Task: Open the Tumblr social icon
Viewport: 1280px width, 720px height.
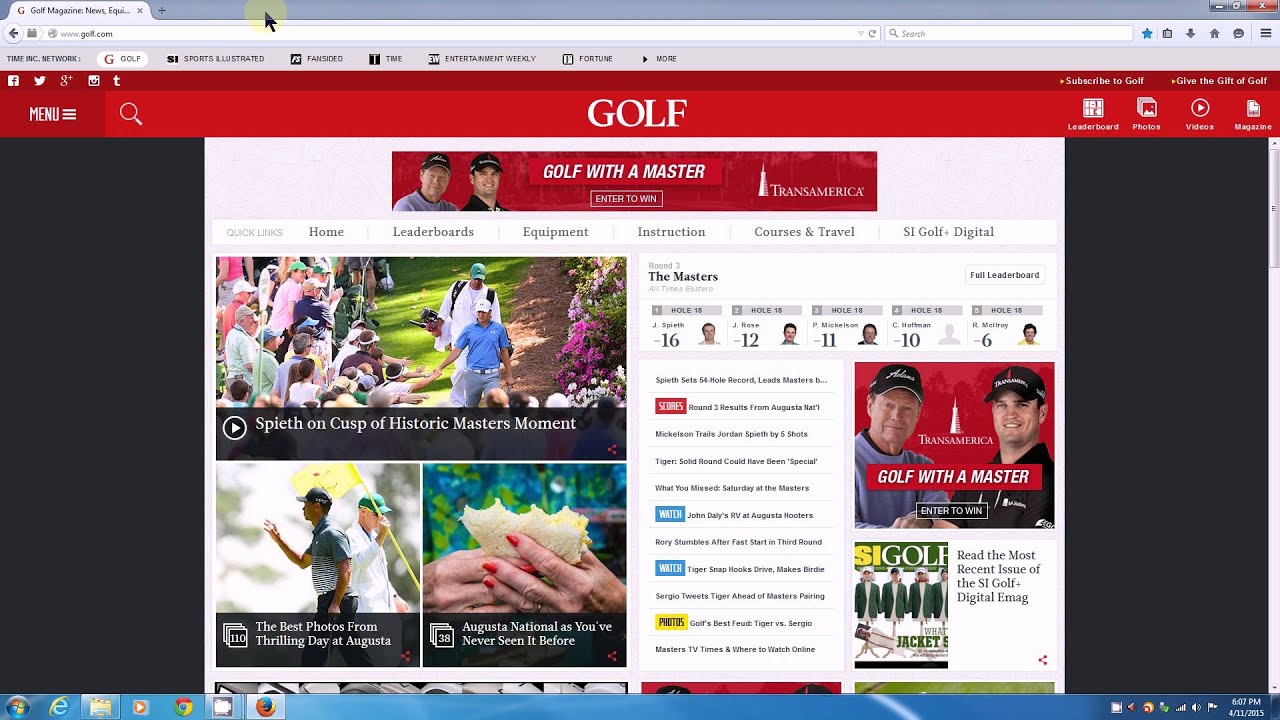Action: [117, 81]
